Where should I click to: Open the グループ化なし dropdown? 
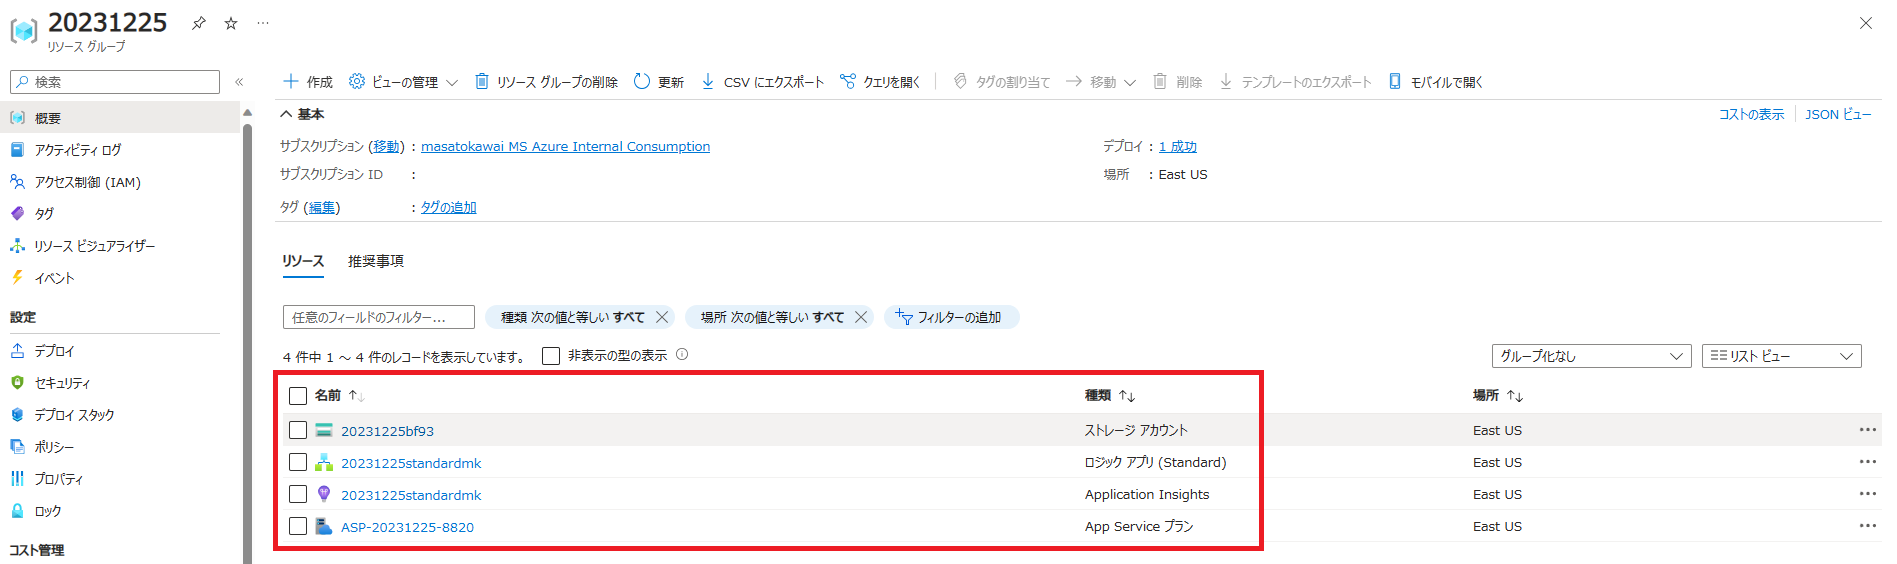click(x=1591, y=356)
